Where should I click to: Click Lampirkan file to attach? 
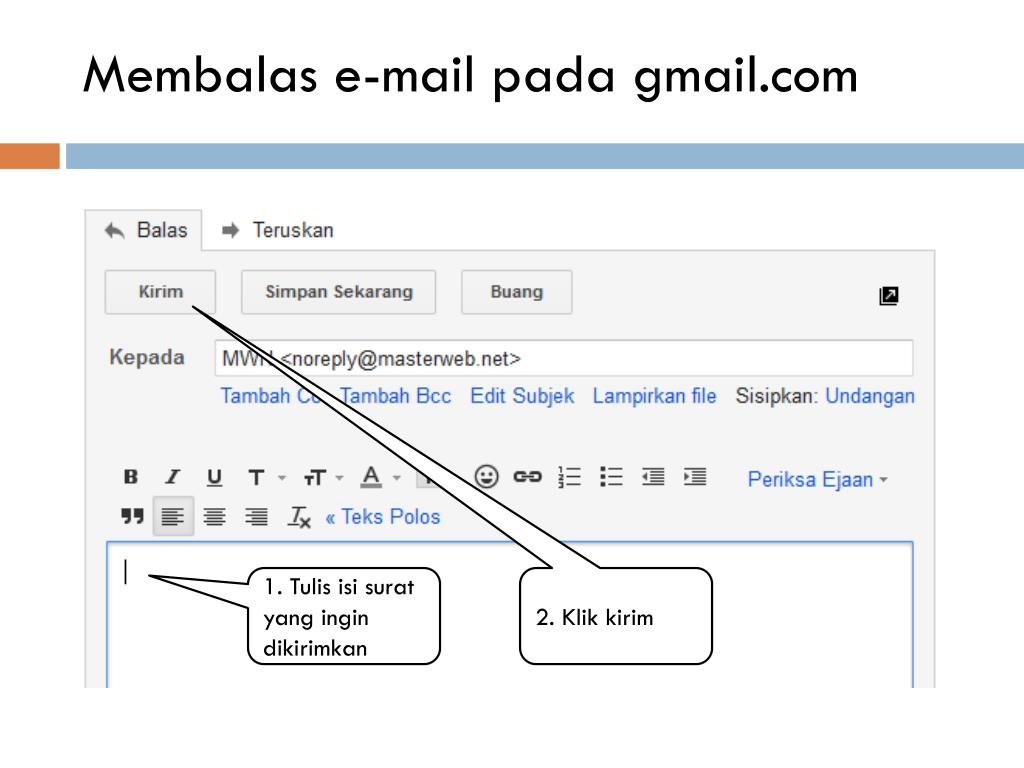click(654, 396)
